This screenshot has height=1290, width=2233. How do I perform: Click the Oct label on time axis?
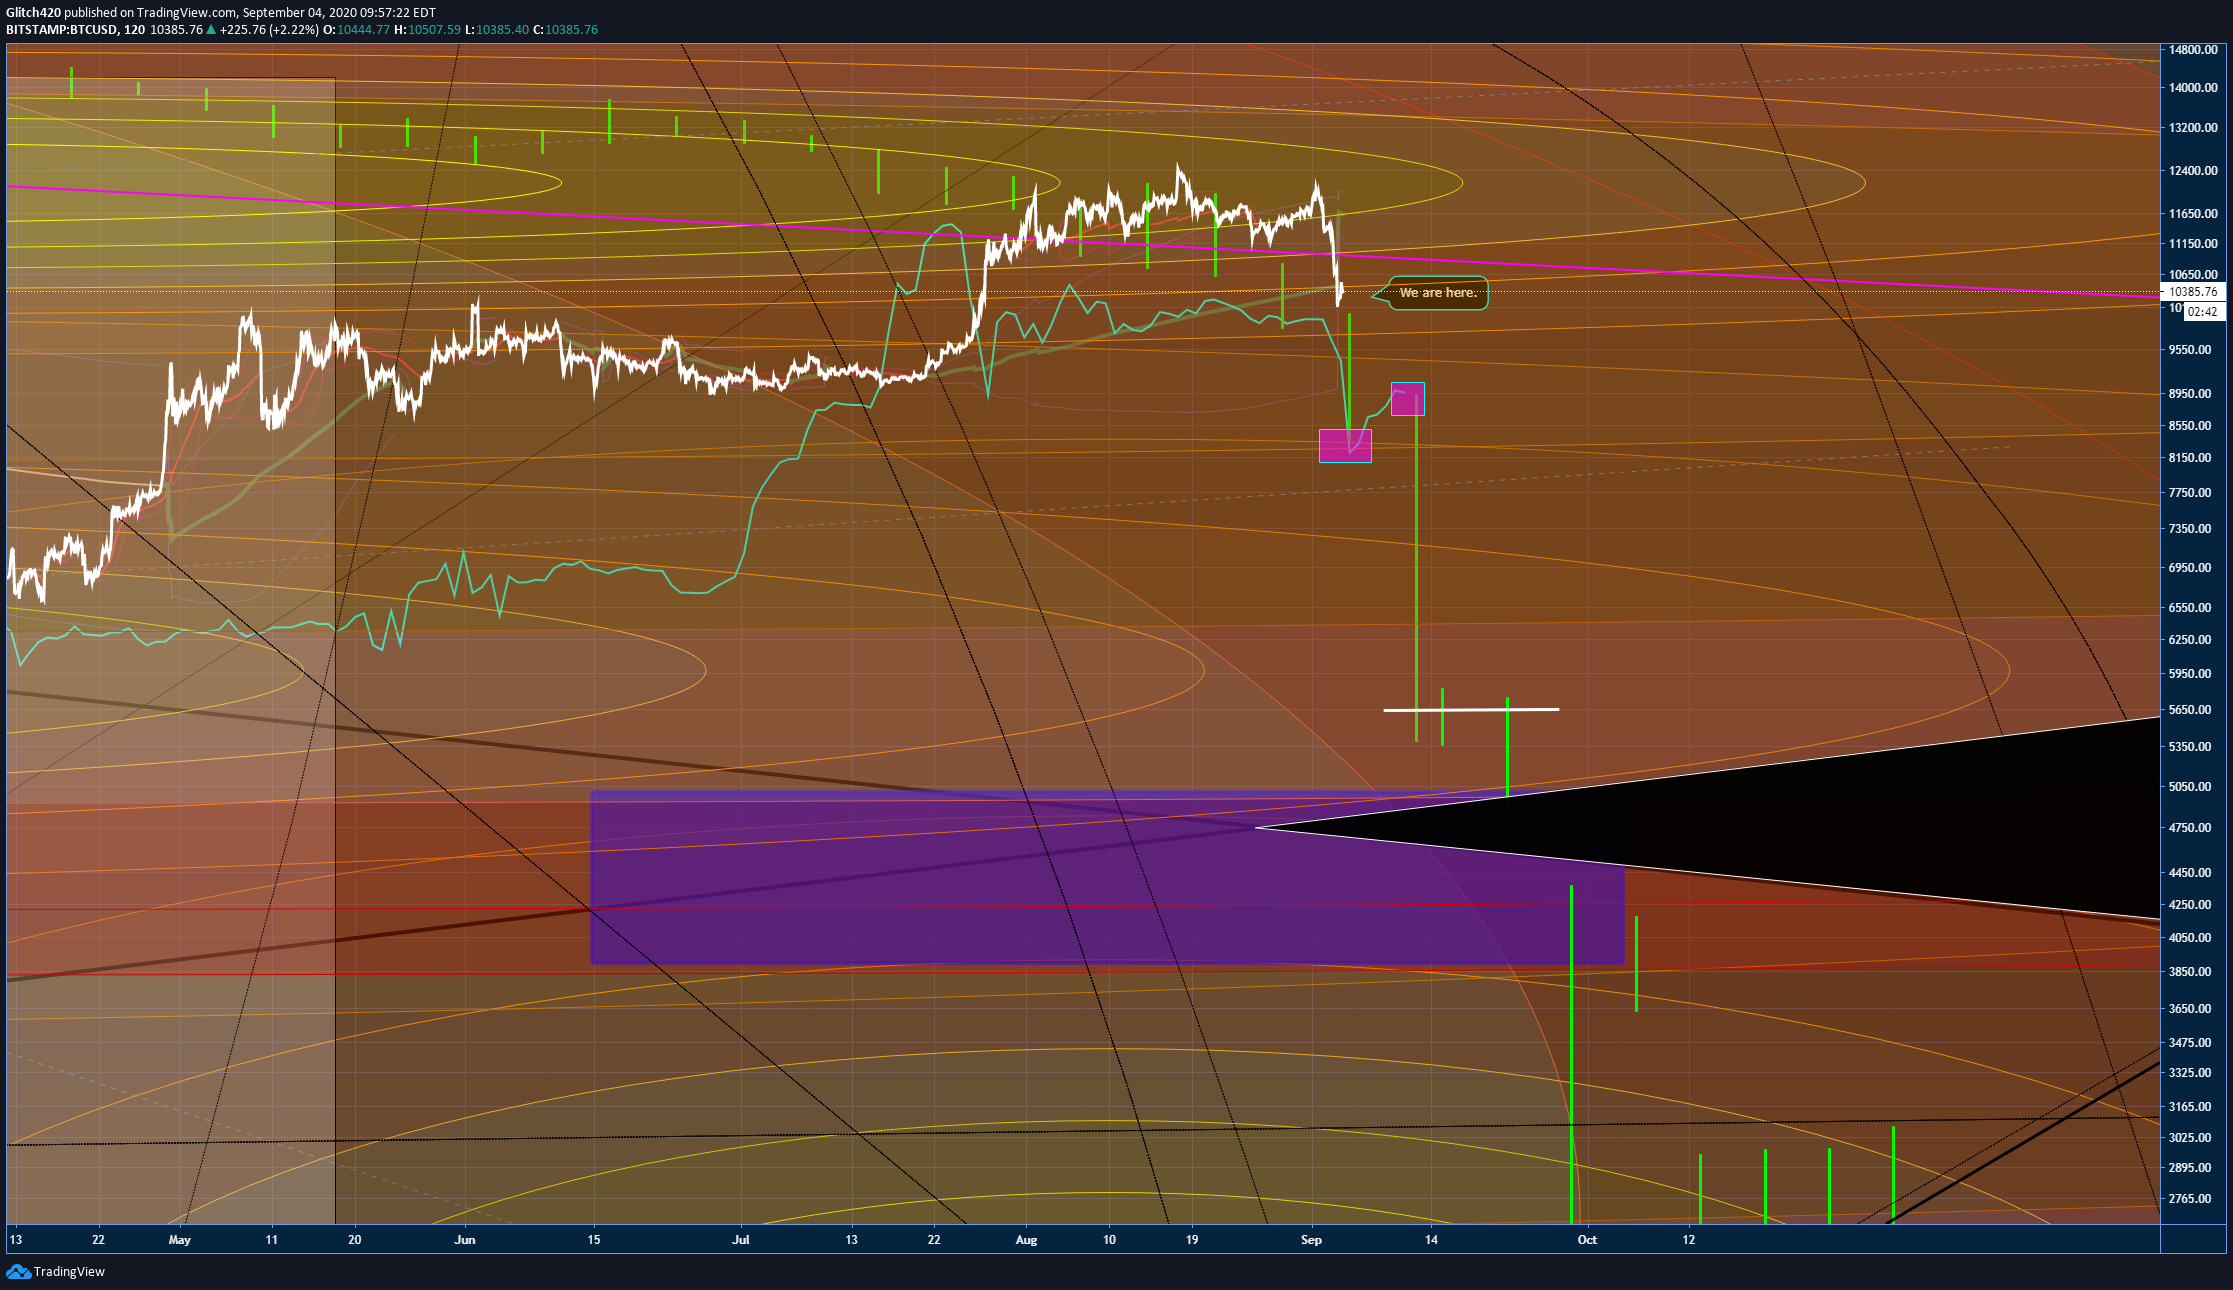tap(1587, 1240)
